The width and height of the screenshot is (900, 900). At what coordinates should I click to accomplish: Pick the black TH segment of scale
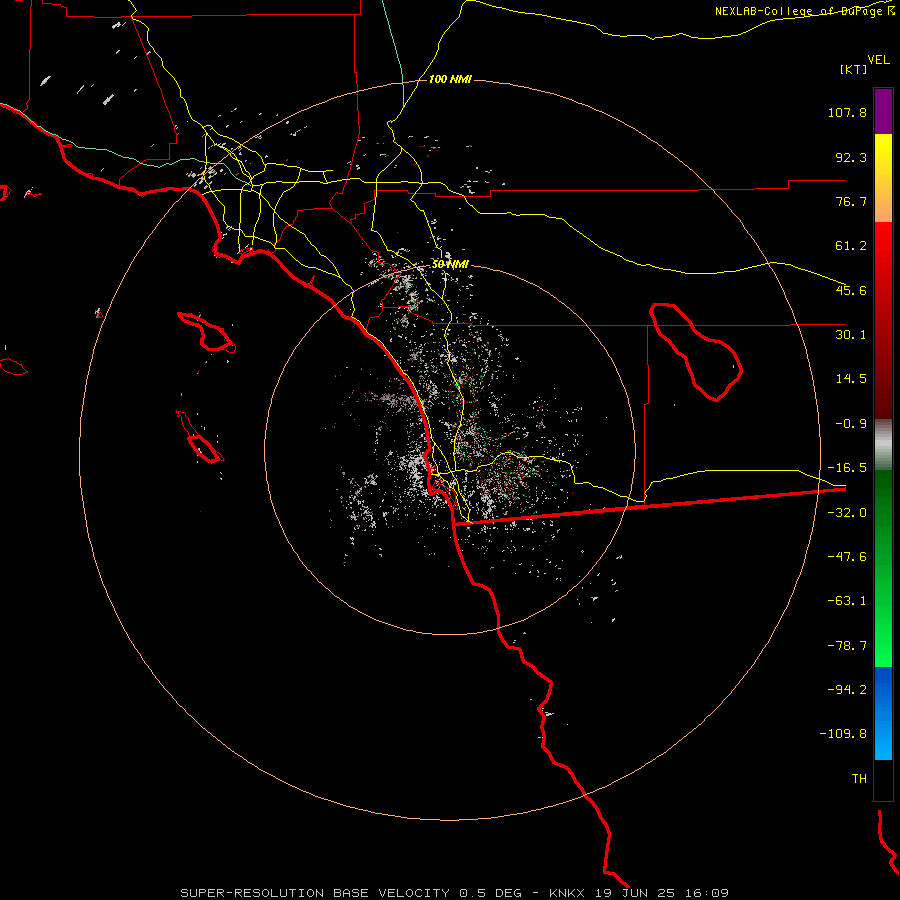[883, 780]
